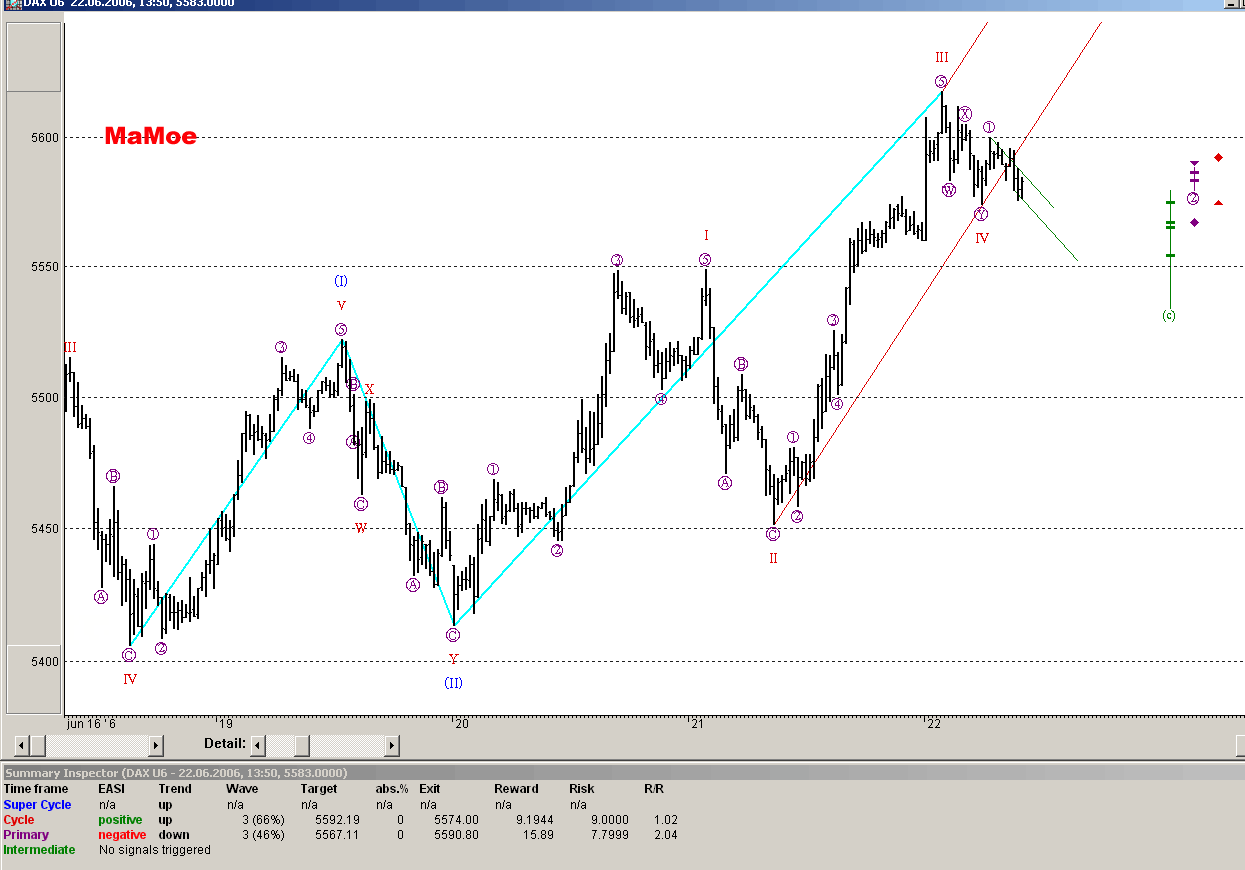Click the target value 5567.11
The image size is (1245, 870).
click(x=337, y=834)
